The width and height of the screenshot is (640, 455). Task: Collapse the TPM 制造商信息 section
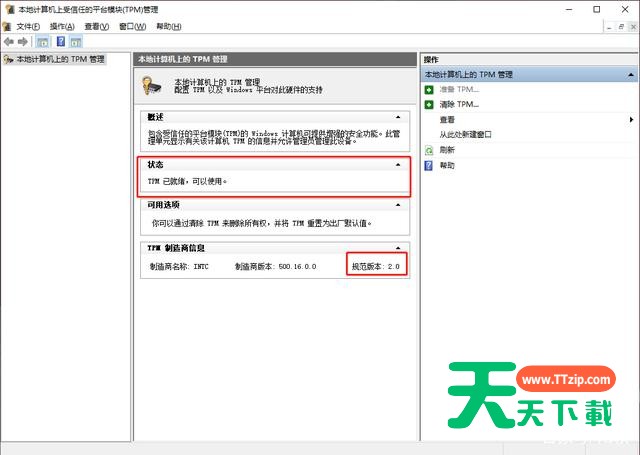(x=398, y=248)
